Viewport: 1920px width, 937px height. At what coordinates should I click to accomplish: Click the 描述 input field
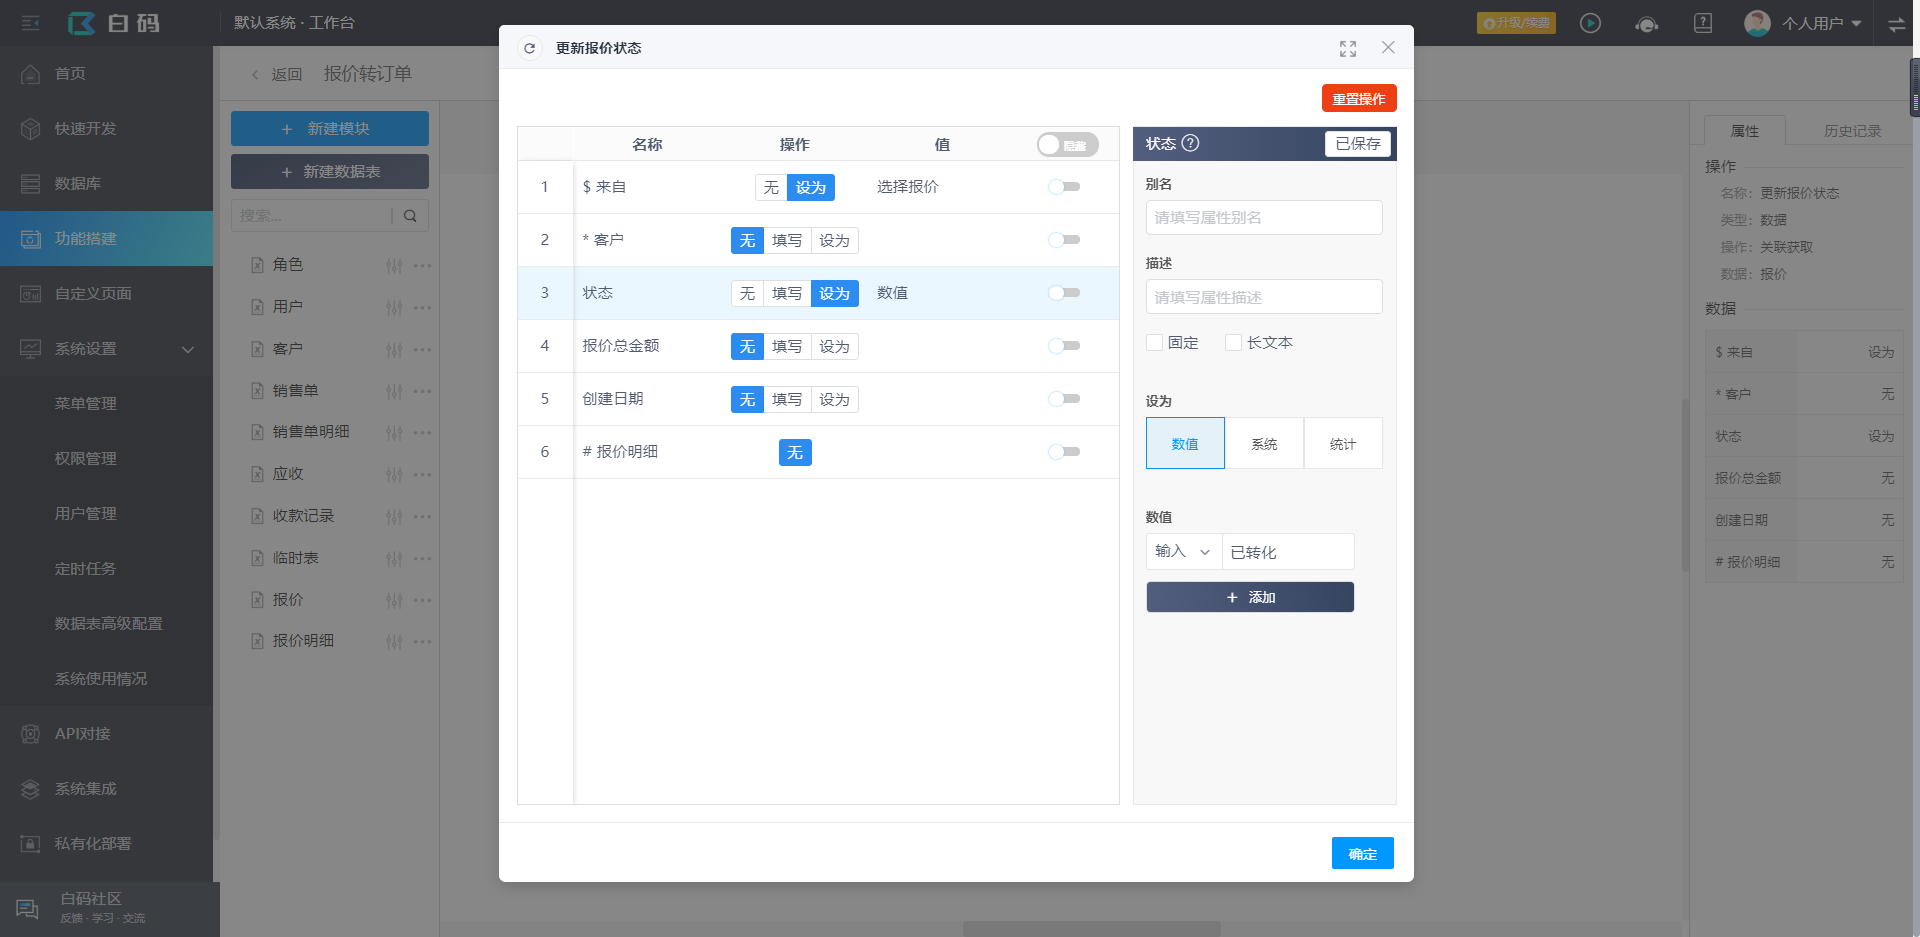coord(1264,297)
